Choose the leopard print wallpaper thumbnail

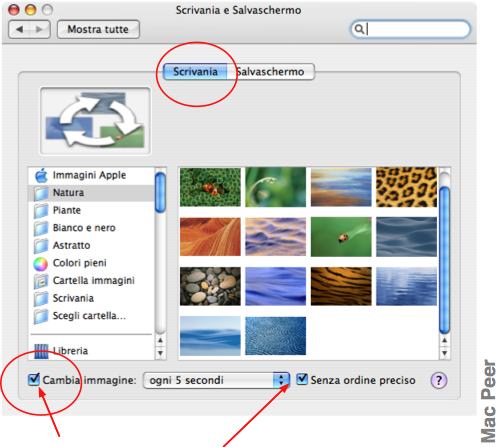(406, 187)
